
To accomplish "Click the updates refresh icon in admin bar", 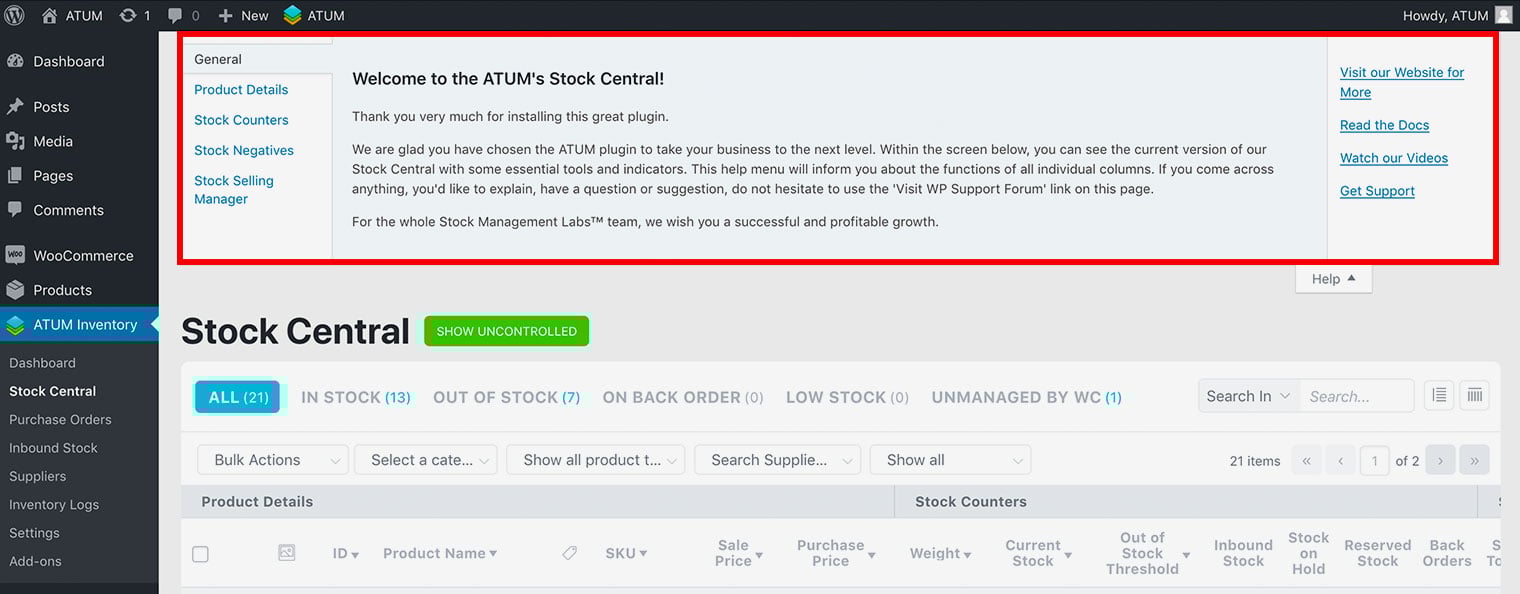I will [x=128, y=15].
